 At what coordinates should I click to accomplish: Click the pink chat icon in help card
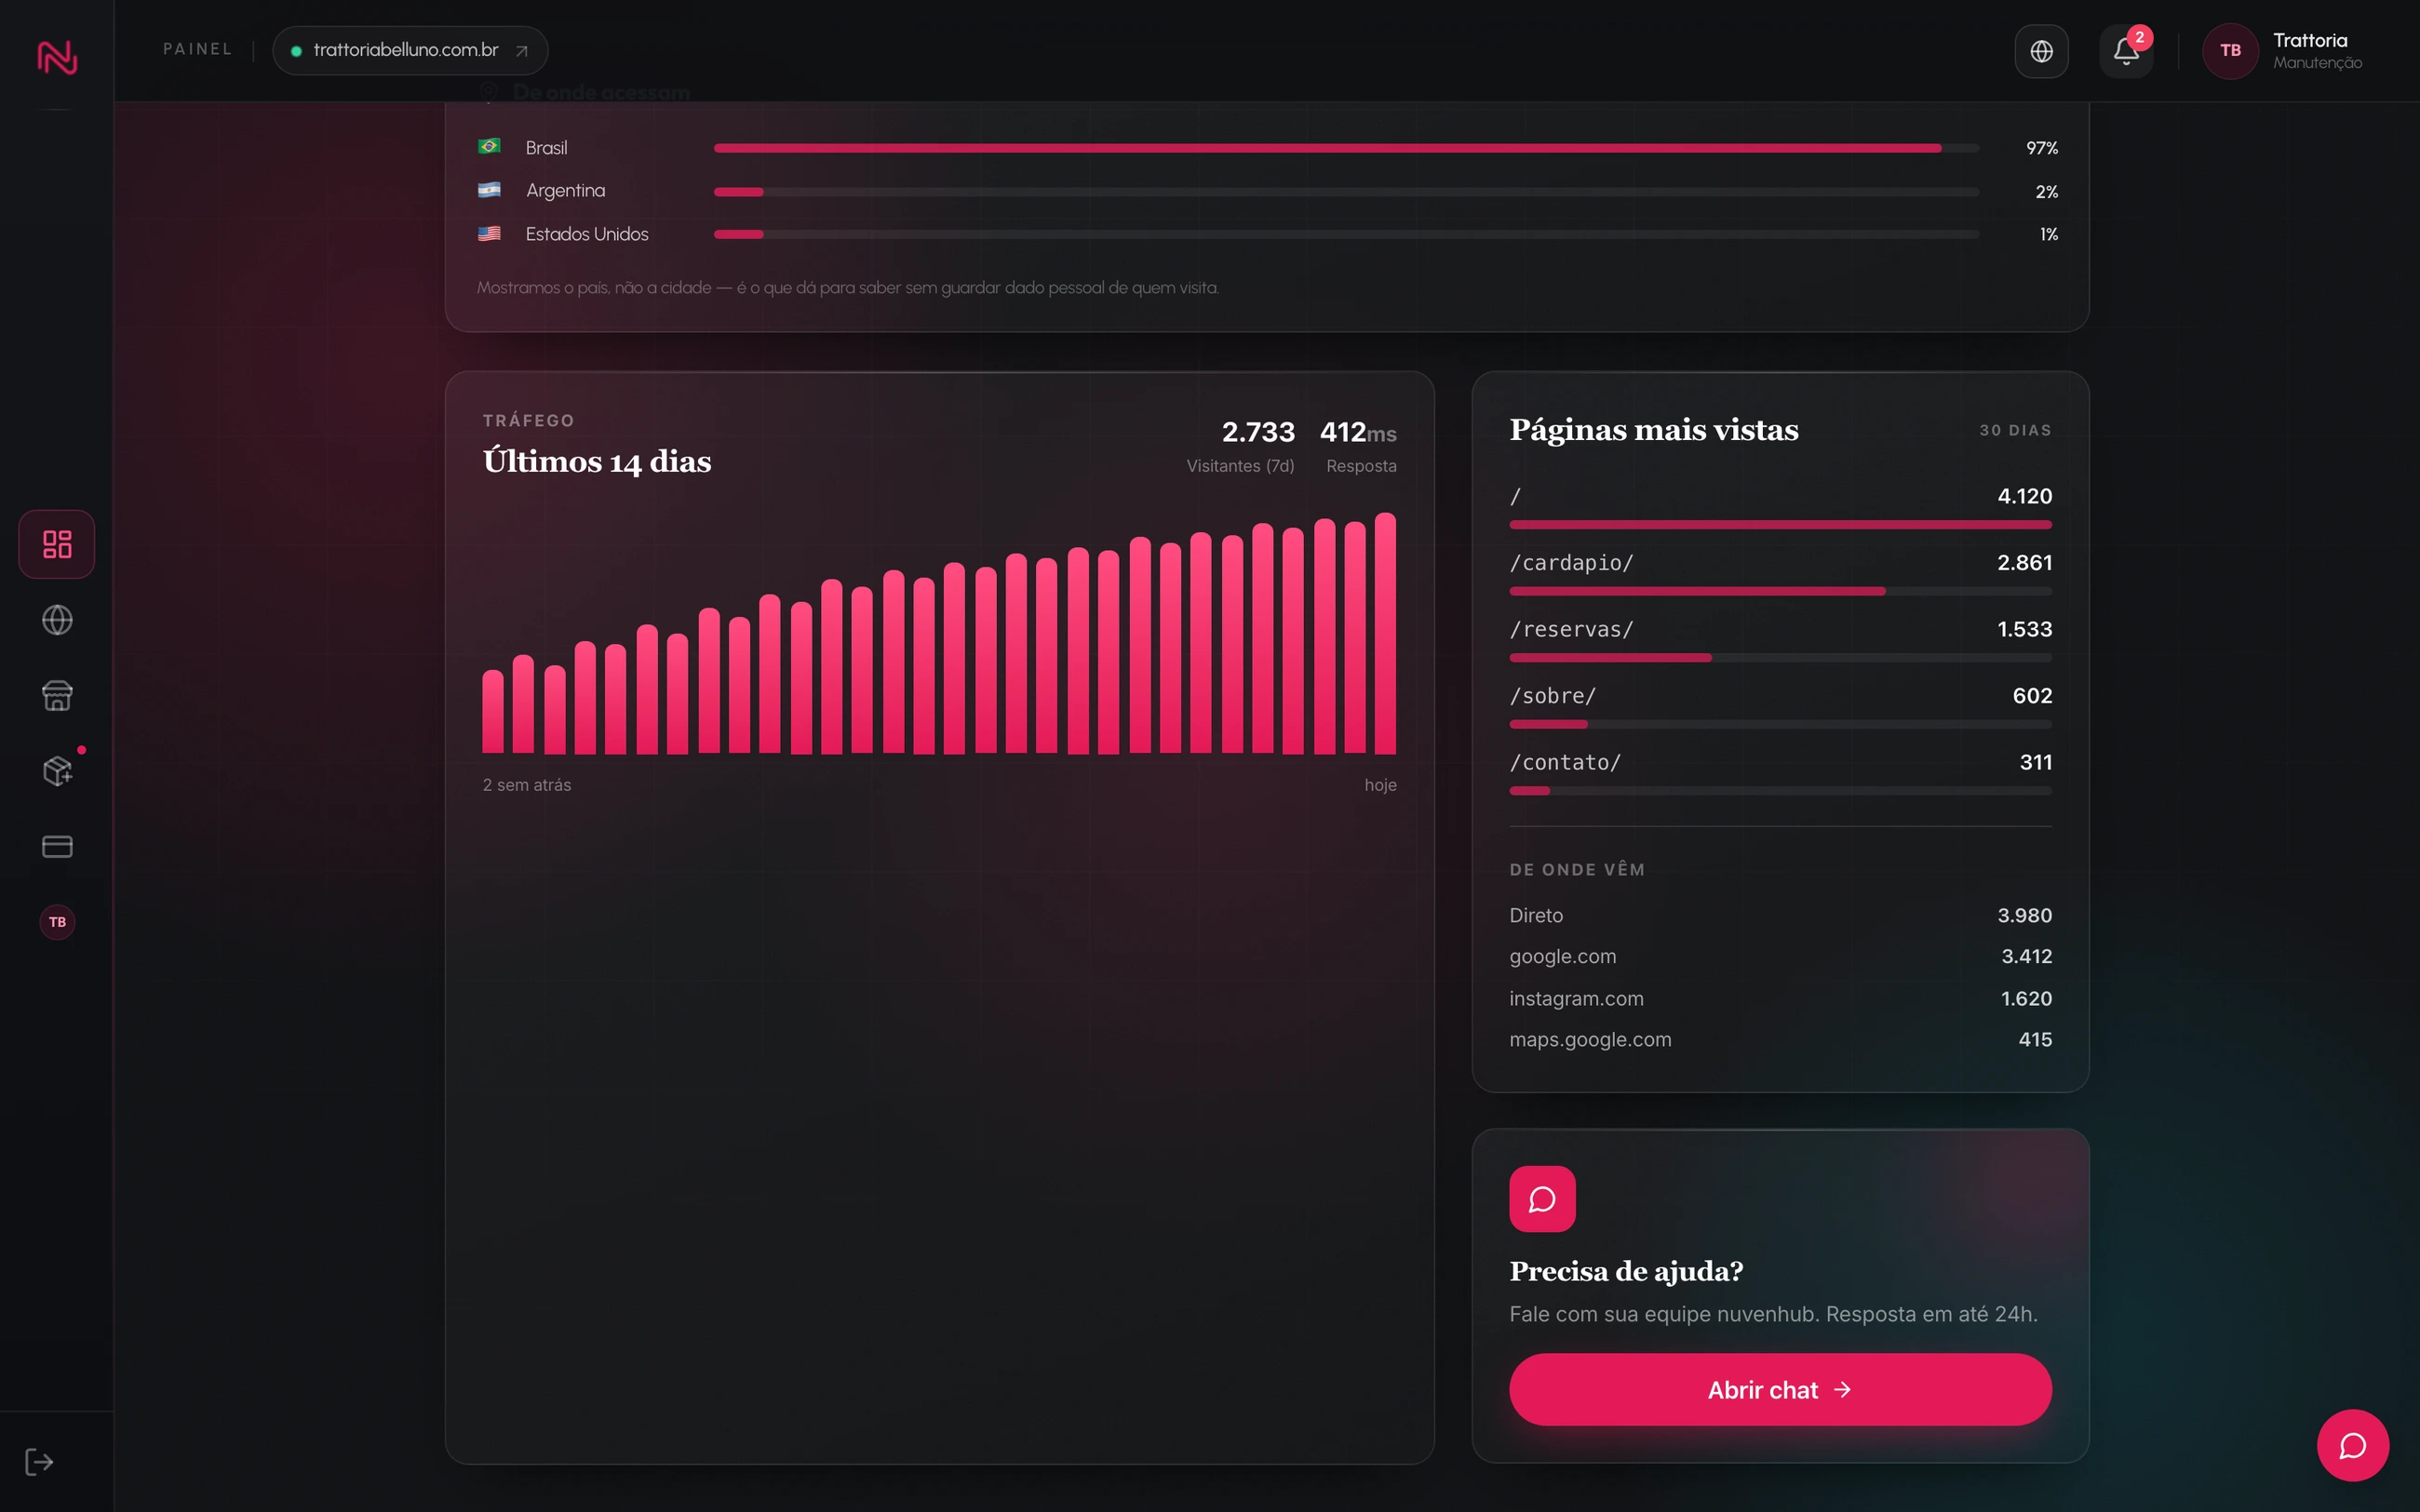1542,1199
